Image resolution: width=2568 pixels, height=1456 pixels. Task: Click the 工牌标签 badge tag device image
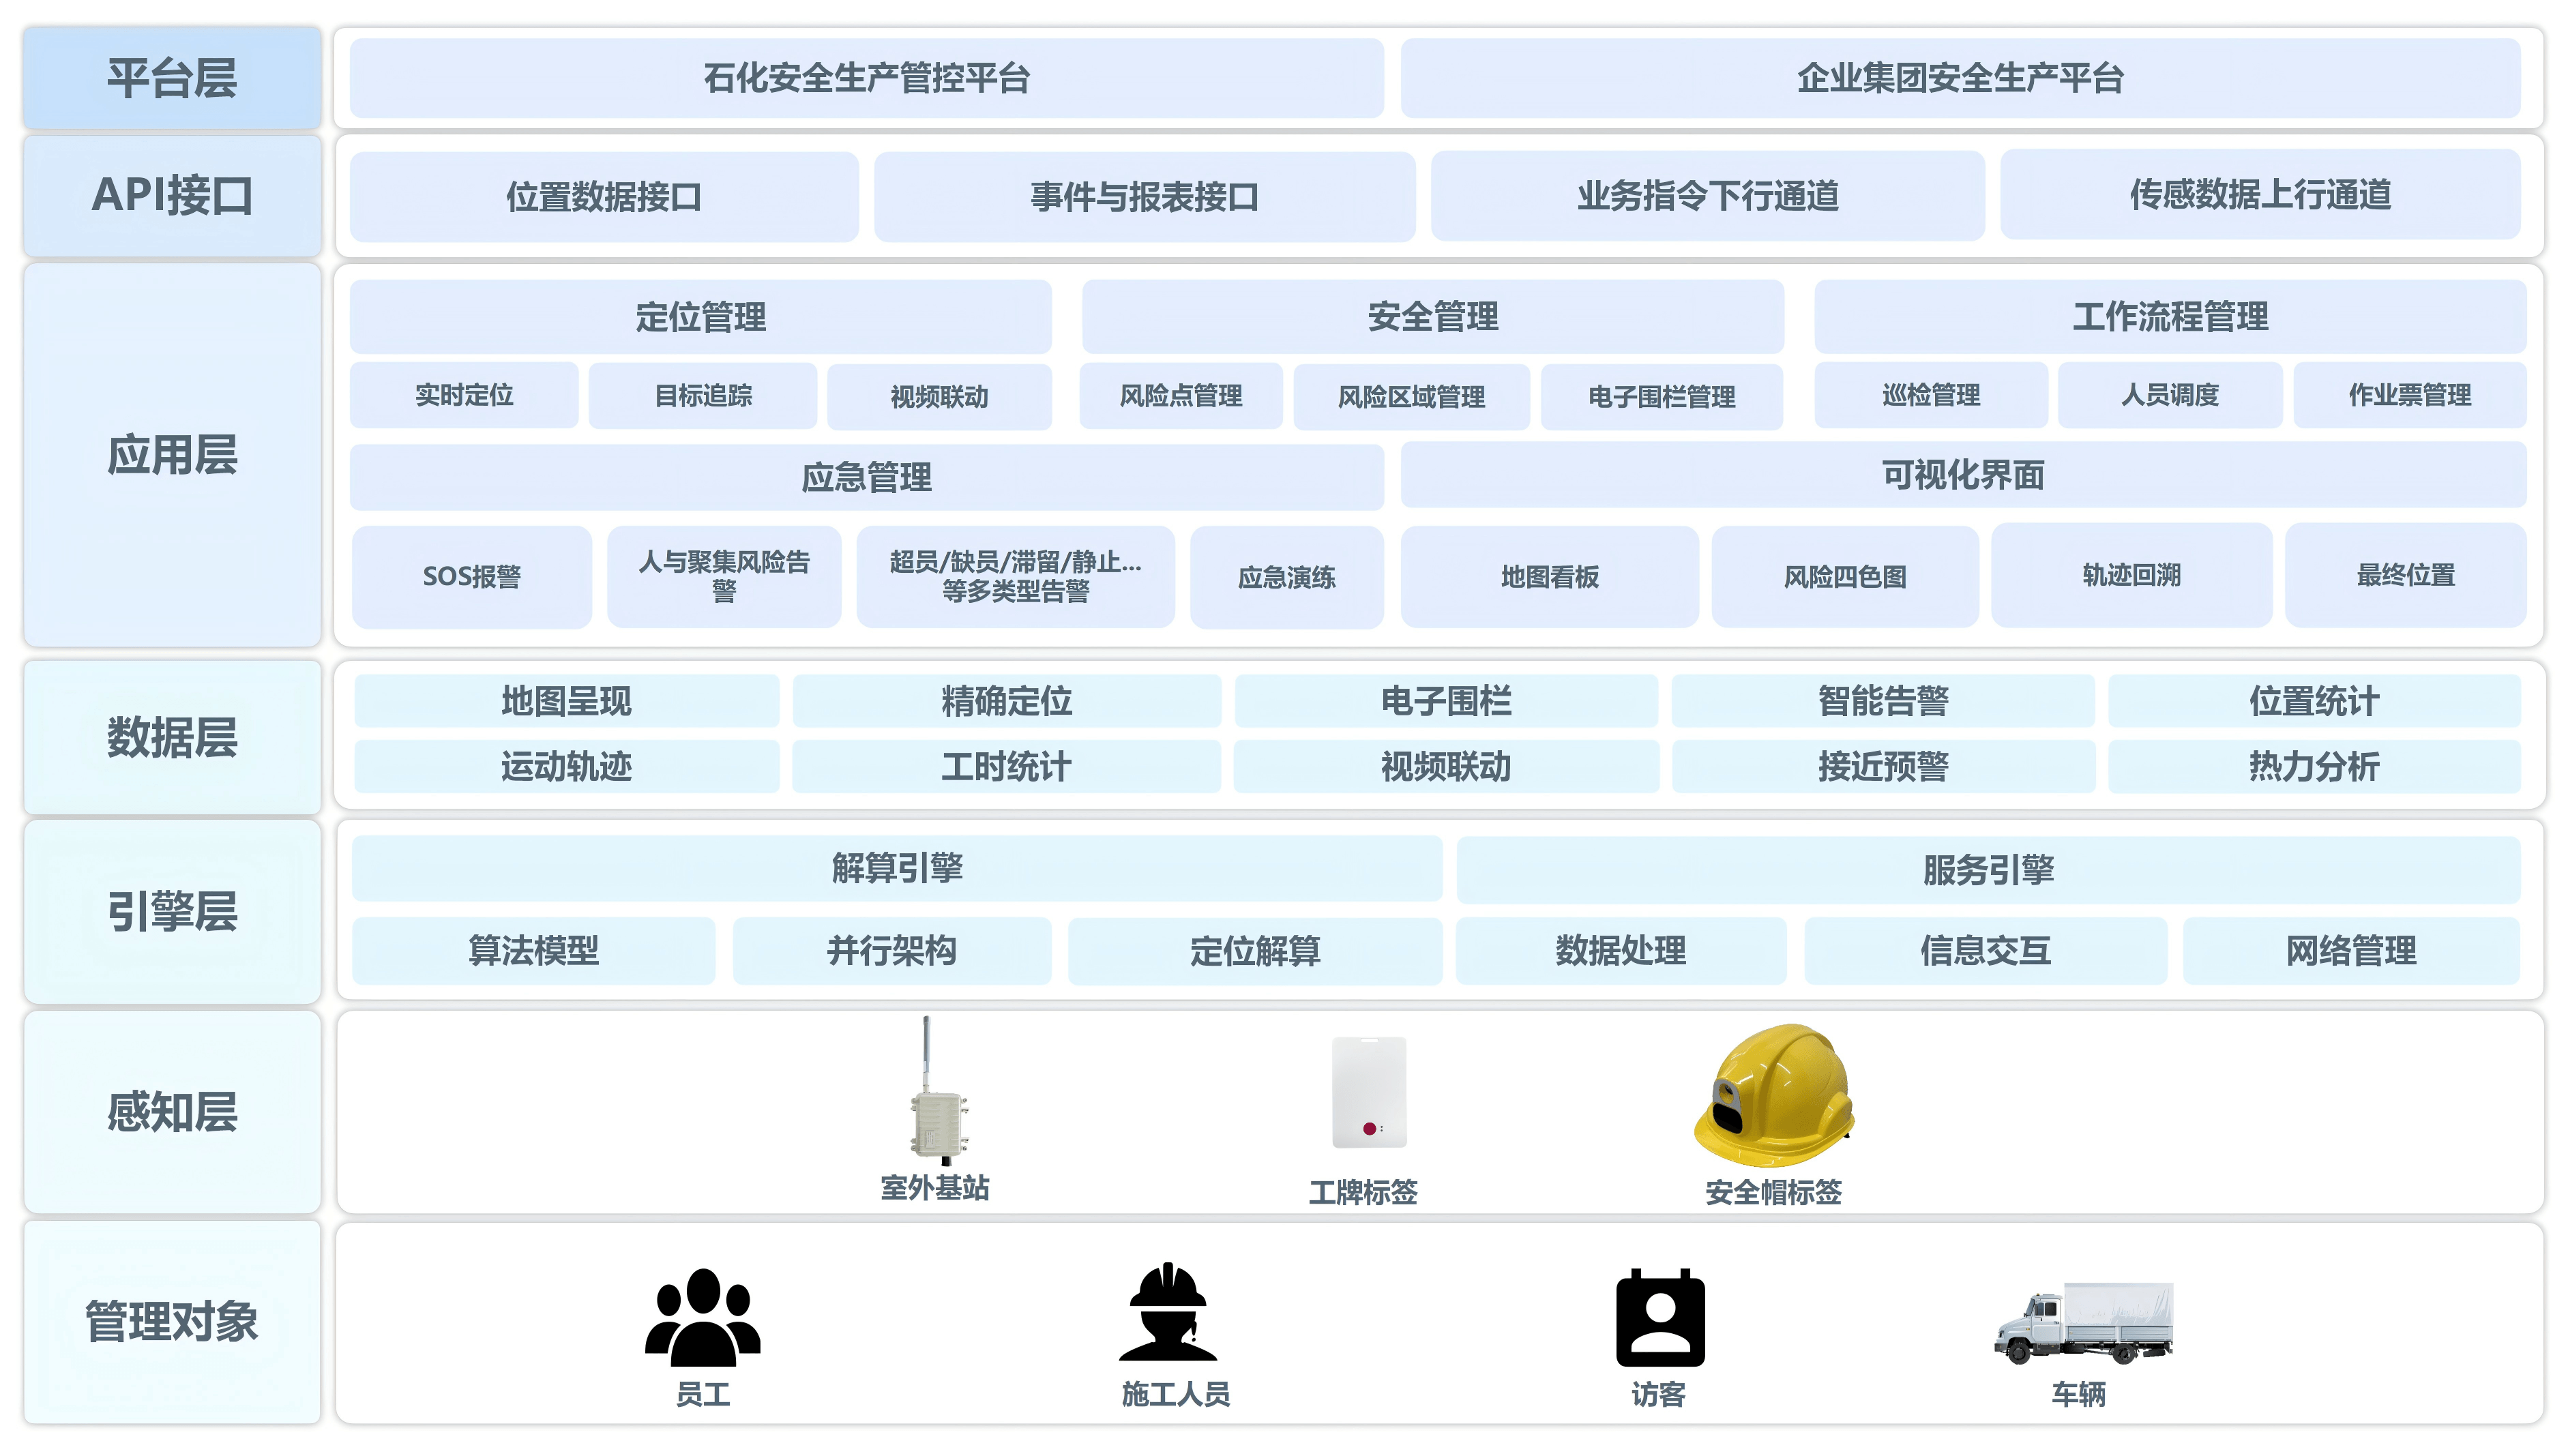click(1369, 1092)
